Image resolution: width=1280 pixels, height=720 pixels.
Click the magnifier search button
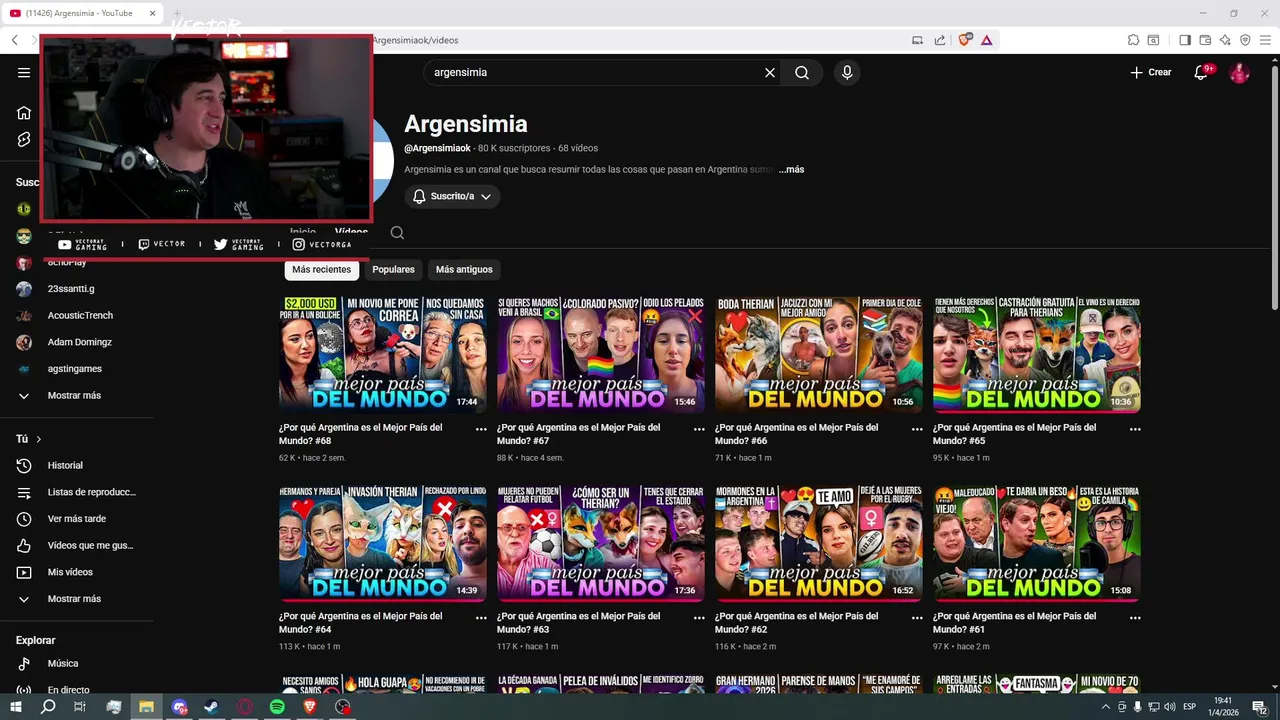[802, 73]
